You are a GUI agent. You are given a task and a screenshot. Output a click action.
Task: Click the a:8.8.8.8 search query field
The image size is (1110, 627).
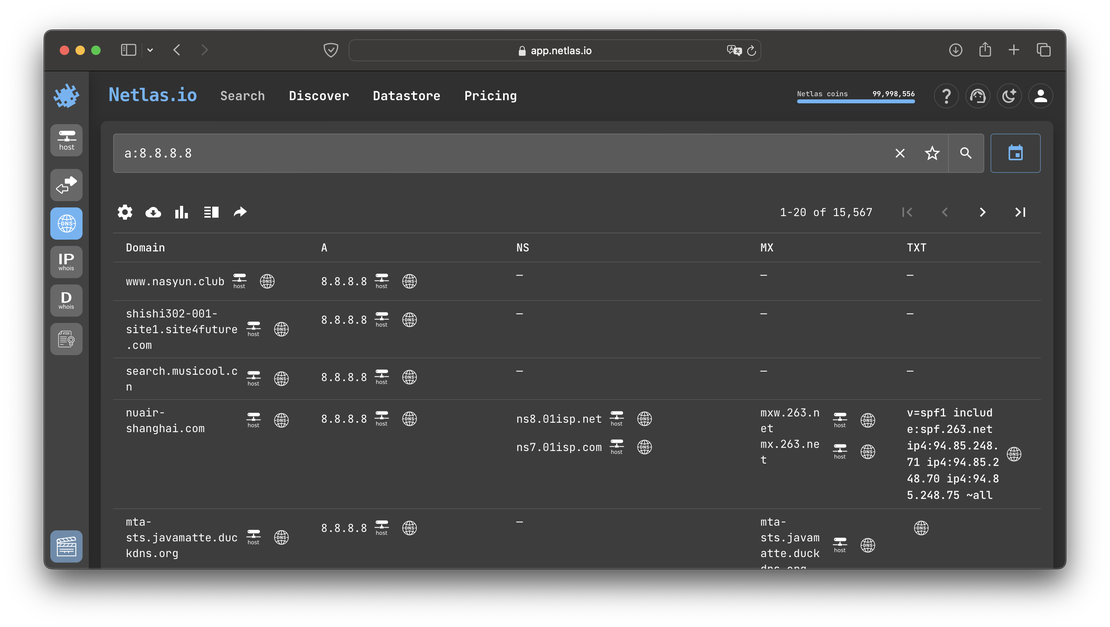pyautogui.click(x=500, y=153)
